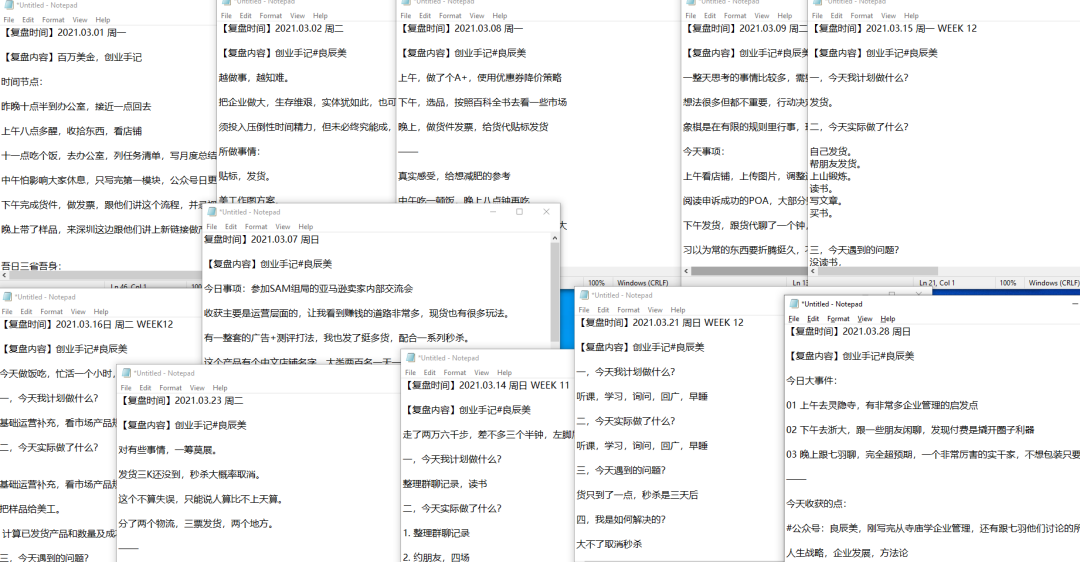1080x562 pixels.
Task: Open File menu in 2021.03.02 window
Action: tap(227, 15)
